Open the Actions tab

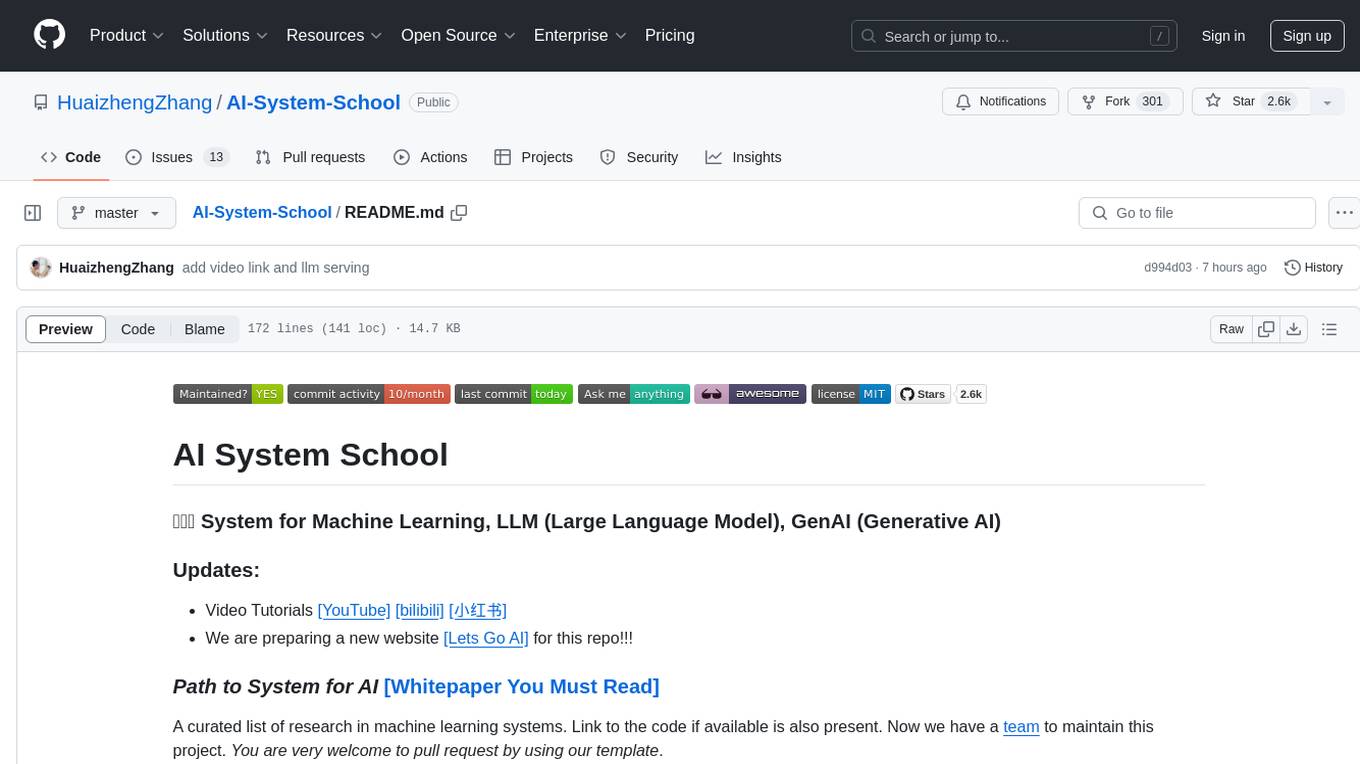coord(430,157)
